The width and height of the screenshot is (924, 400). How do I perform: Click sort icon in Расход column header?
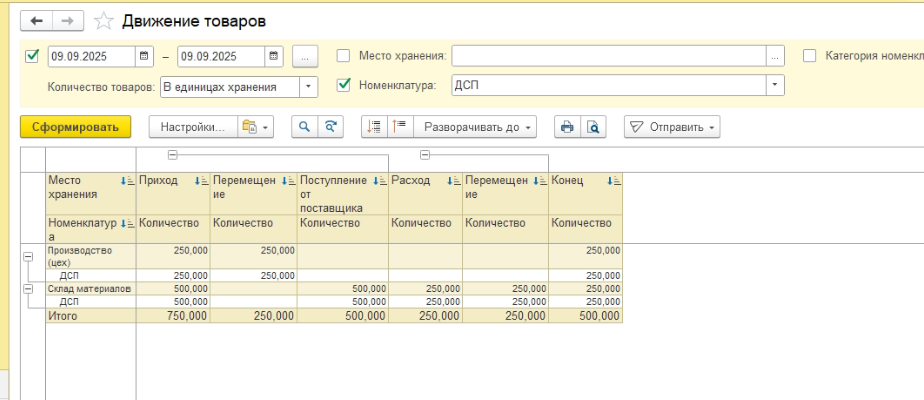[454, 181]
